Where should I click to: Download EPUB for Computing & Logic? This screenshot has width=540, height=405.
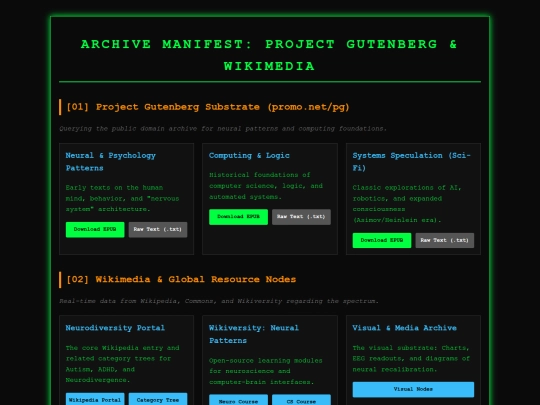[238, 217]
